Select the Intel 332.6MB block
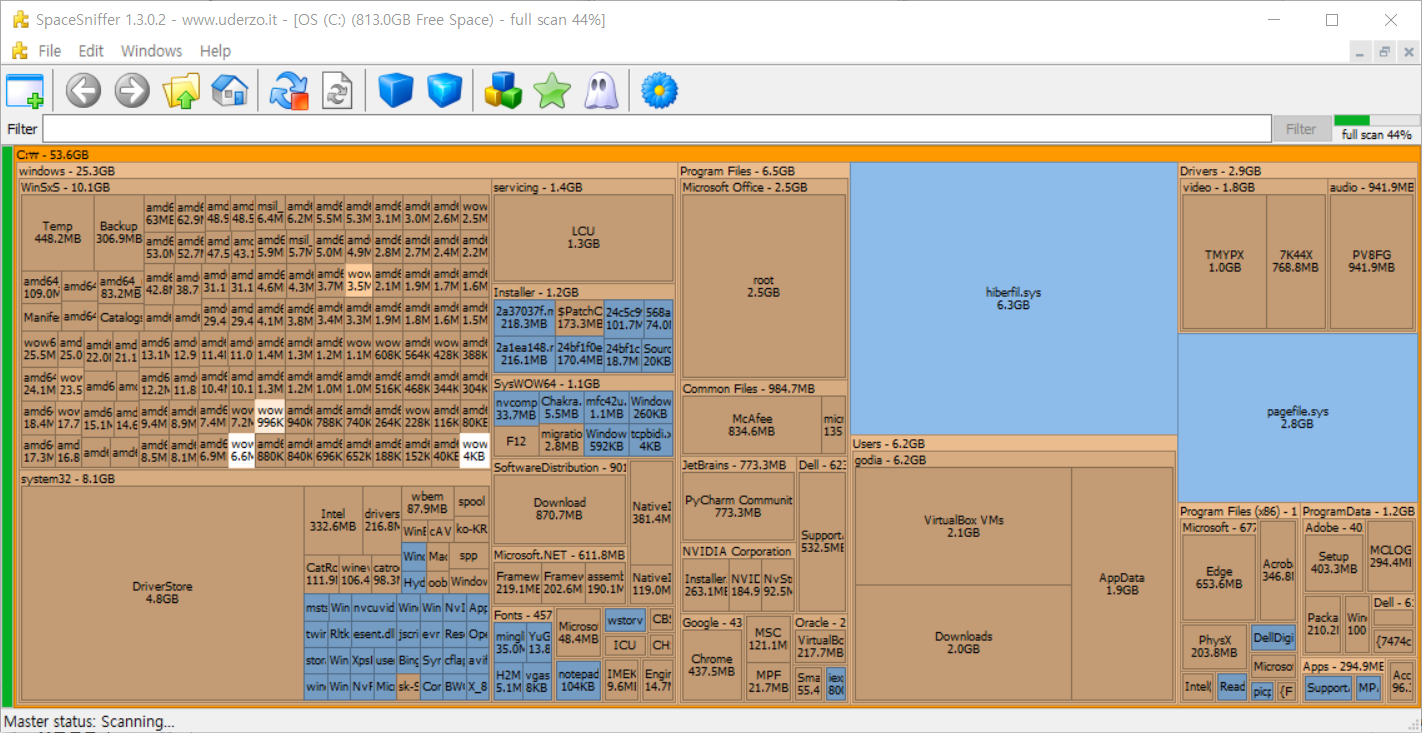This screenshot has width=1422, height=733. [x=332, y=520]
